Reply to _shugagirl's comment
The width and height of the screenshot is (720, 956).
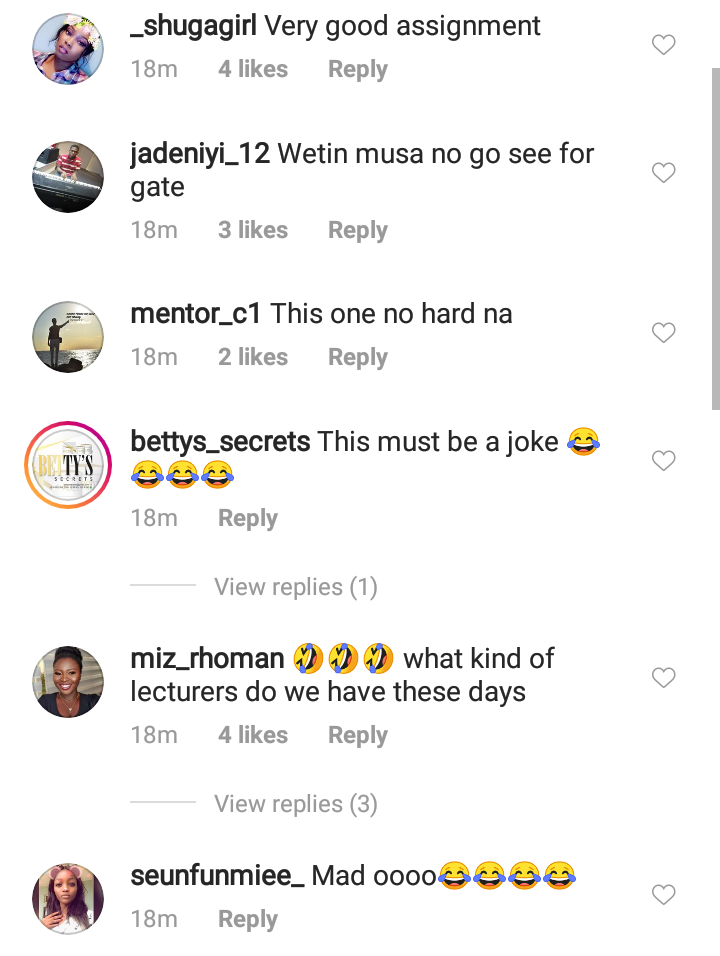(x=357, y=70)
